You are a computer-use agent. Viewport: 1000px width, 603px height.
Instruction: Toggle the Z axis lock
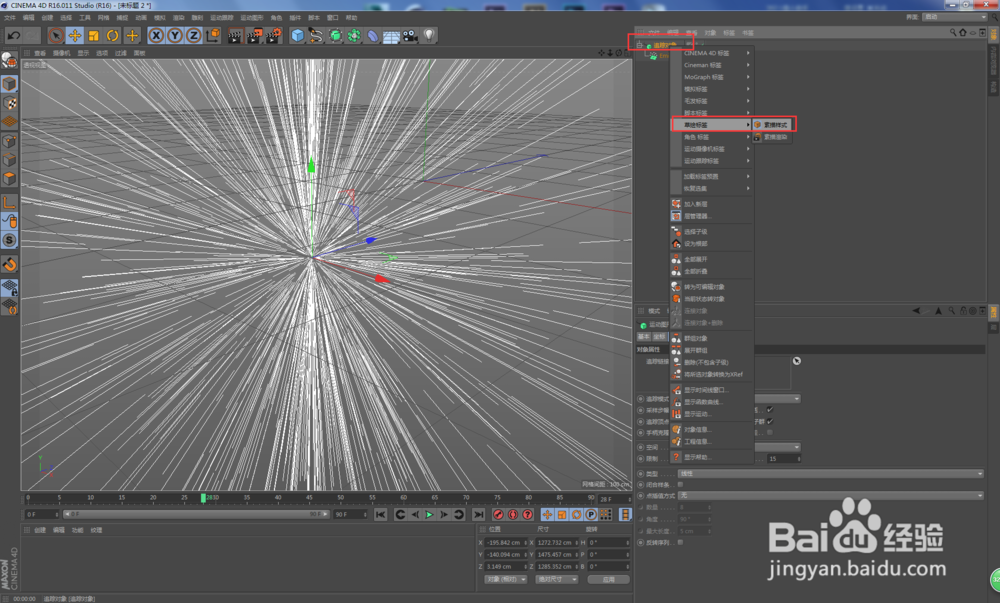pyautogui.click(x=193, y=36)
